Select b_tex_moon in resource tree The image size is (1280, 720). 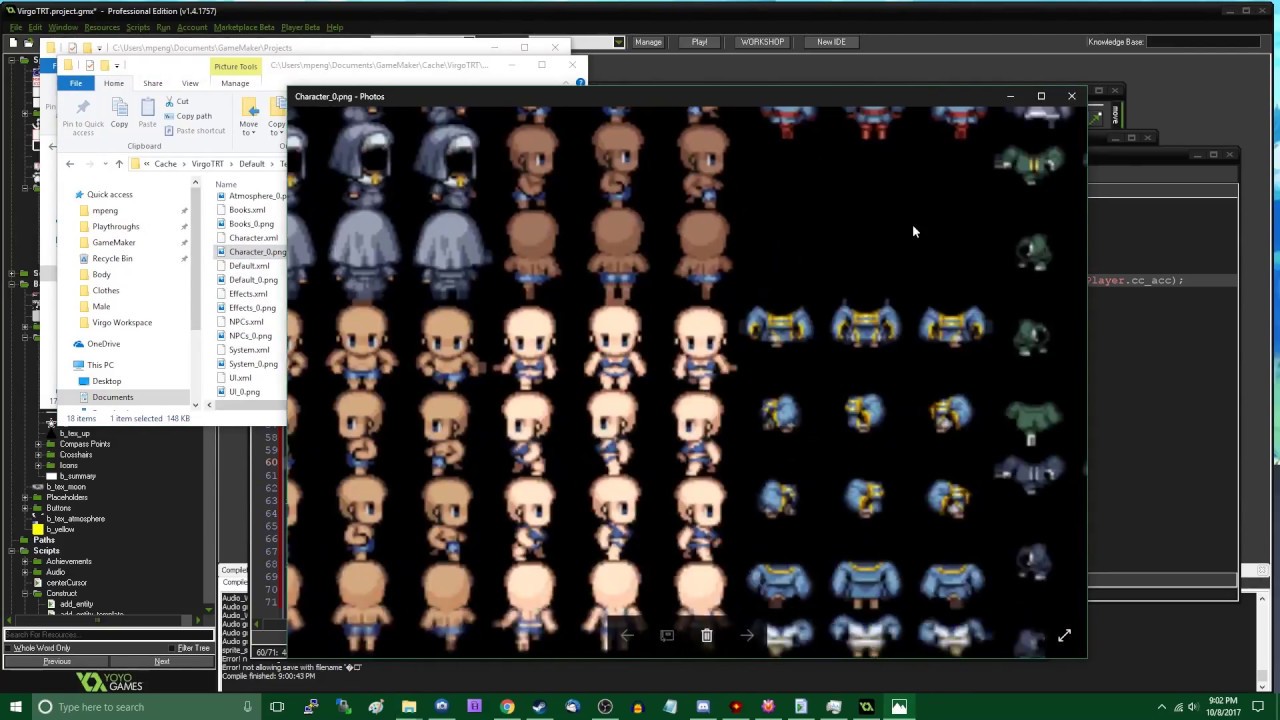point(59,487)
